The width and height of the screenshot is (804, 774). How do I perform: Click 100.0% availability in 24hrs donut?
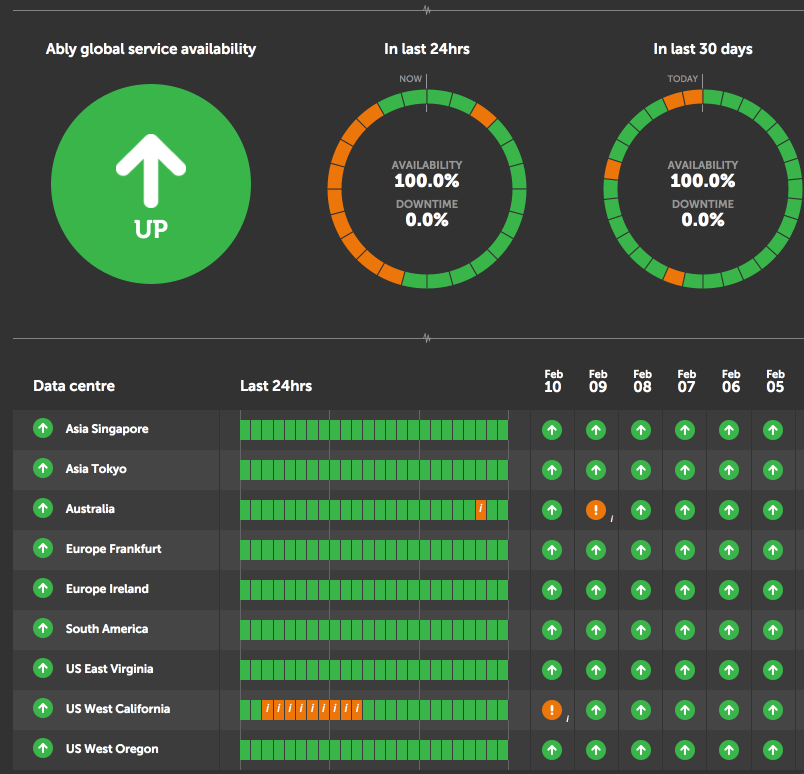click(x=427, y=181)
